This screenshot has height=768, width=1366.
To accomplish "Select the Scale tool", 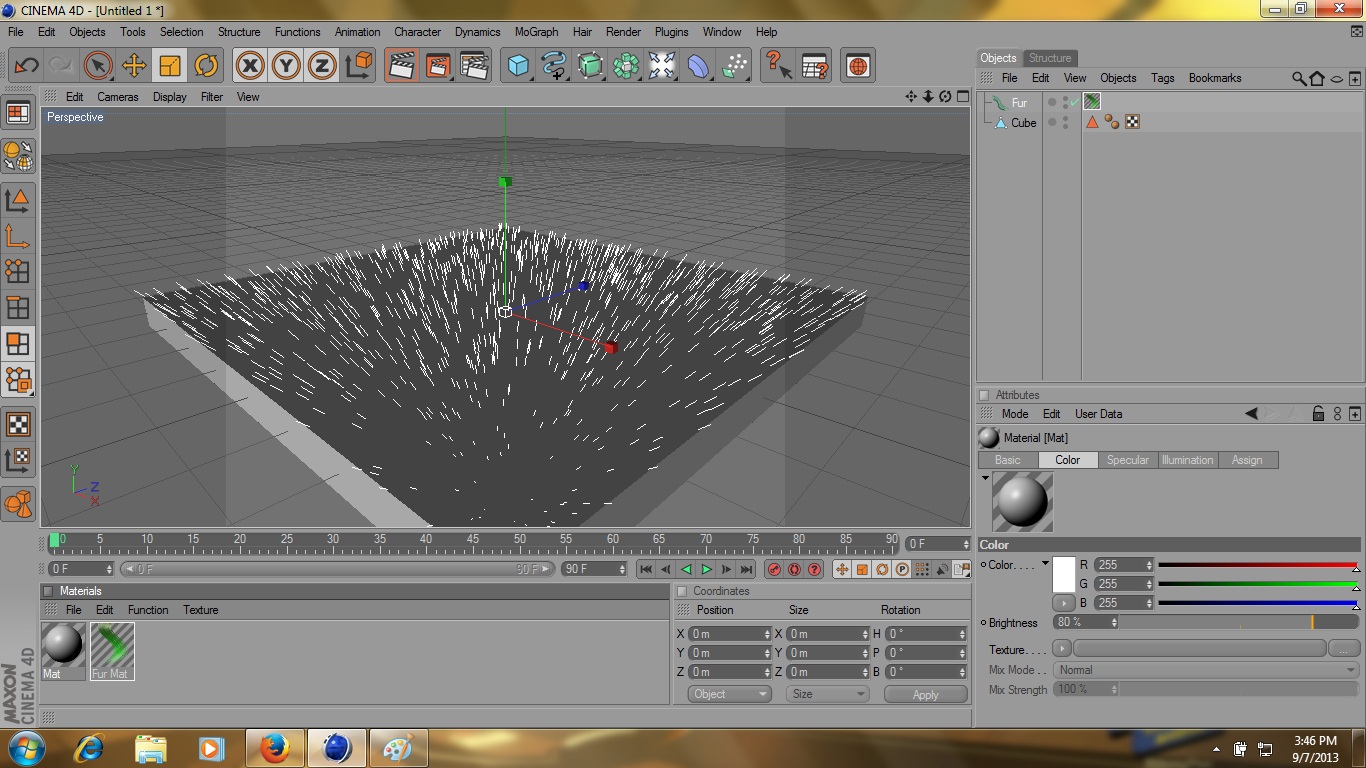I will pos(170,66).
